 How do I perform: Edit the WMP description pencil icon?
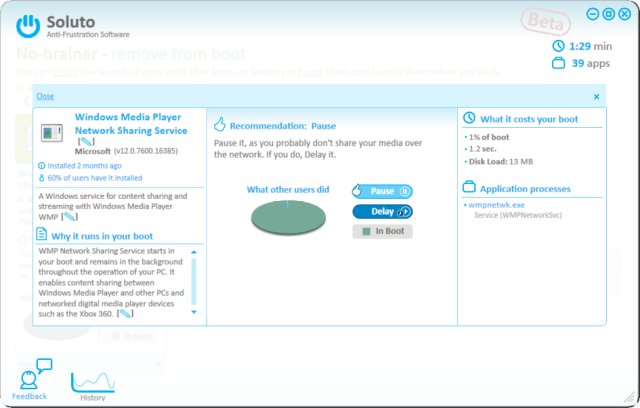(x=69, y=217)
